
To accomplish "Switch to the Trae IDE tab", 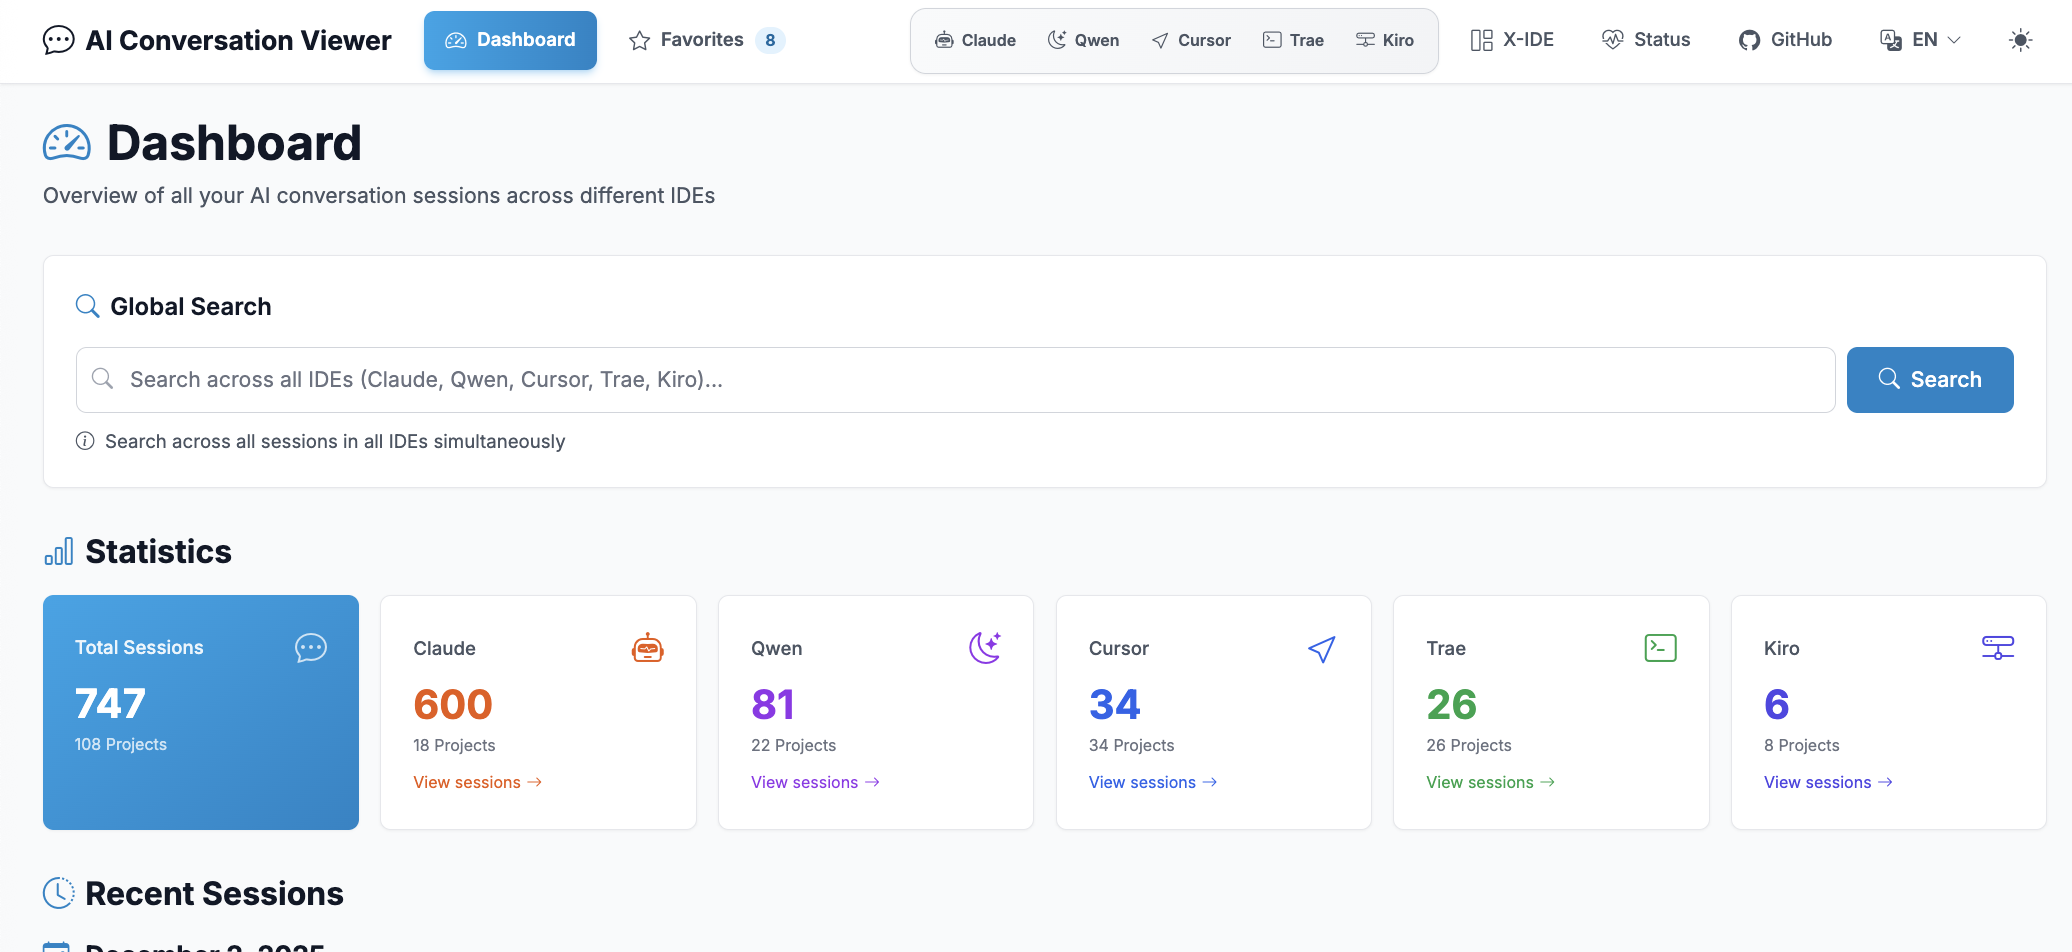I will click(x=1293, y=40).
